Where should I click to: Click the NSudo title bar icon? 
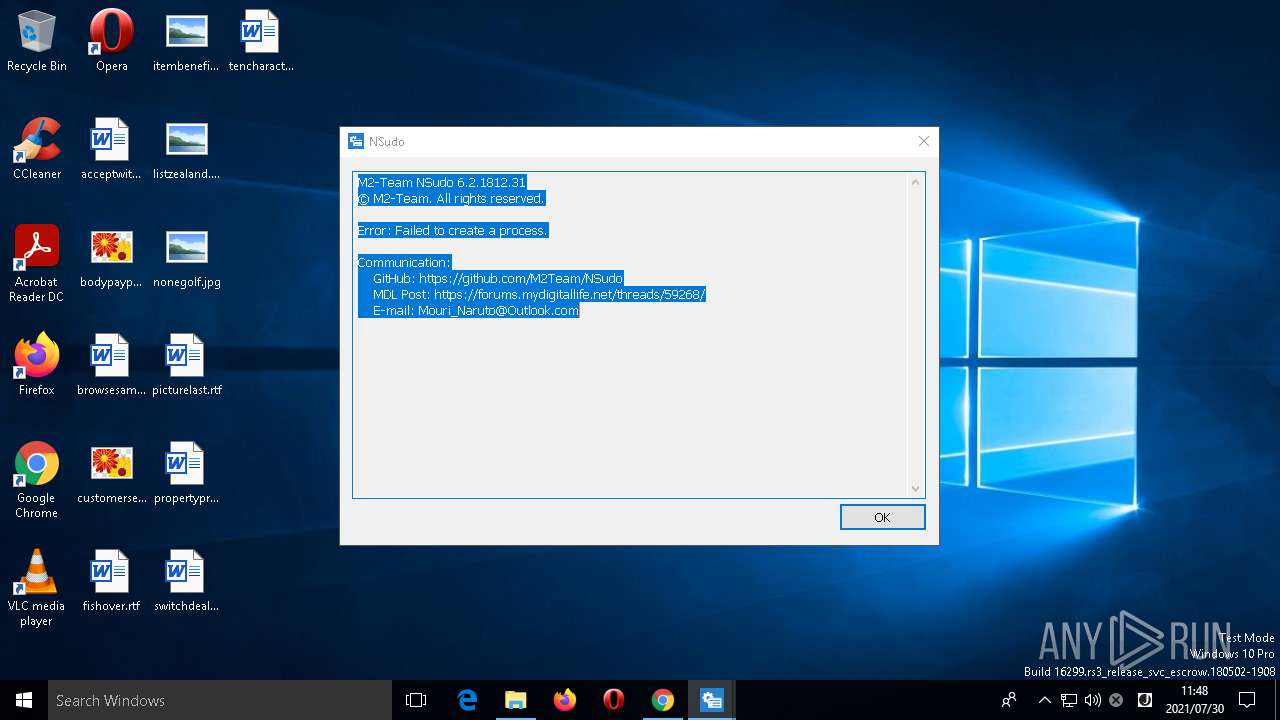click(x=355, y=141)
